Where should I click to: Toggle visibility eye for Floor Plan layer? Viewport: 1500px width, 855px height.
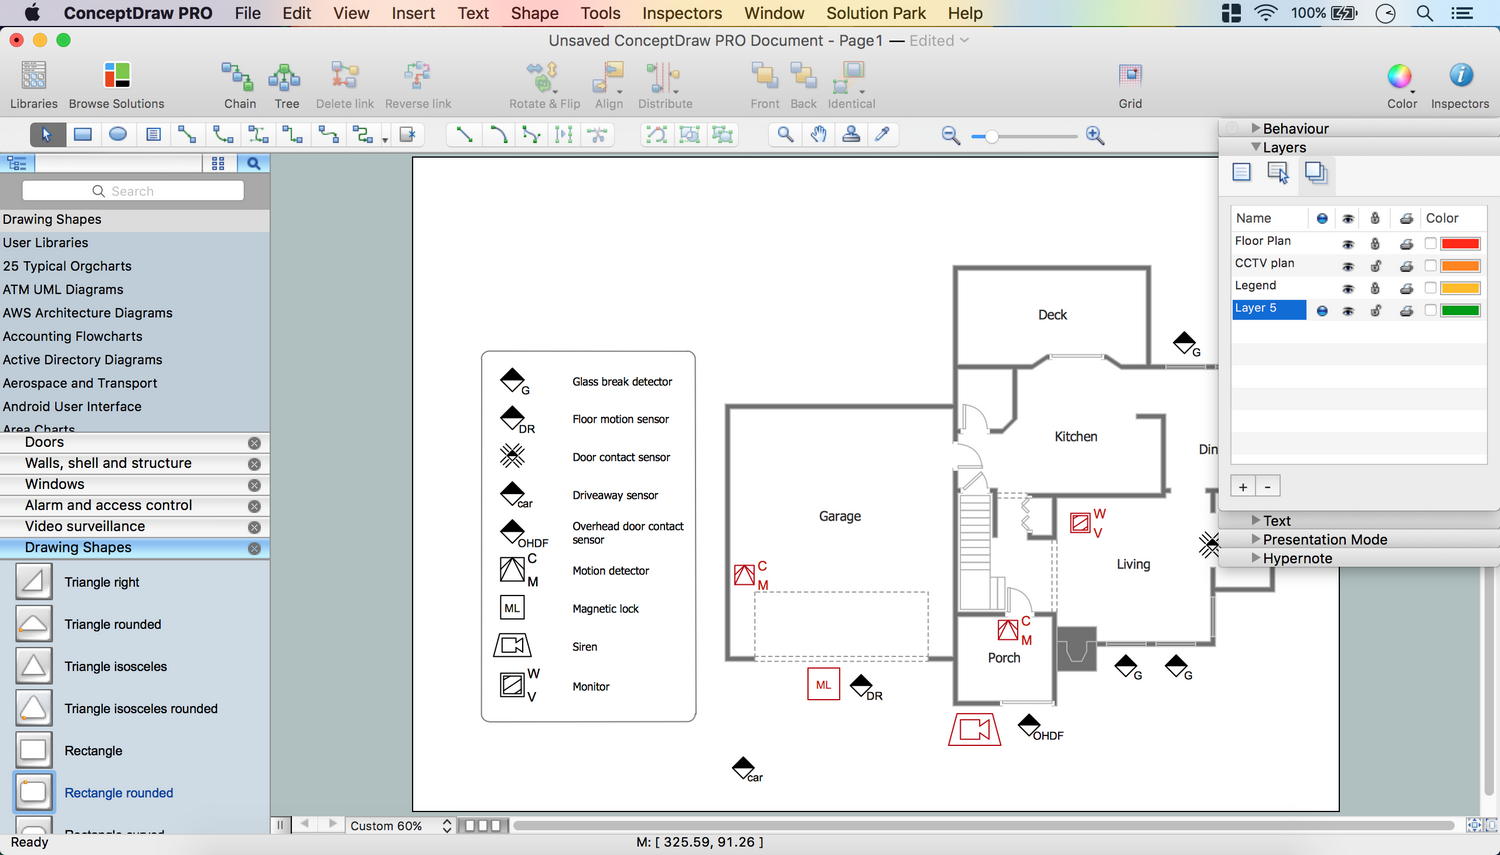pos(1348,244)
